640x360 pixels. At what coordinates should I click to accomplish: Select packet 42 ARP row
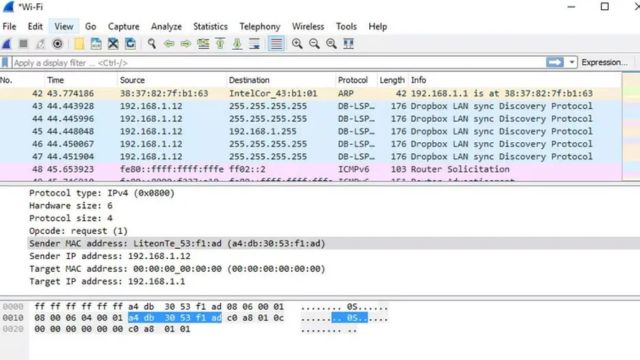coord(311,93)
